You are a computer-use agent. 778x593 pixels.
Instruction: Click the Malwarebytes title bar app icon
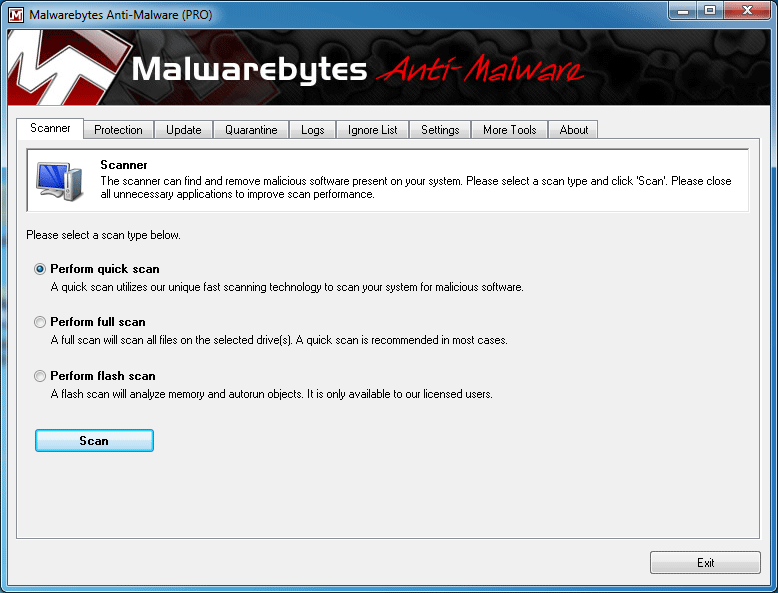click(16, 14)
